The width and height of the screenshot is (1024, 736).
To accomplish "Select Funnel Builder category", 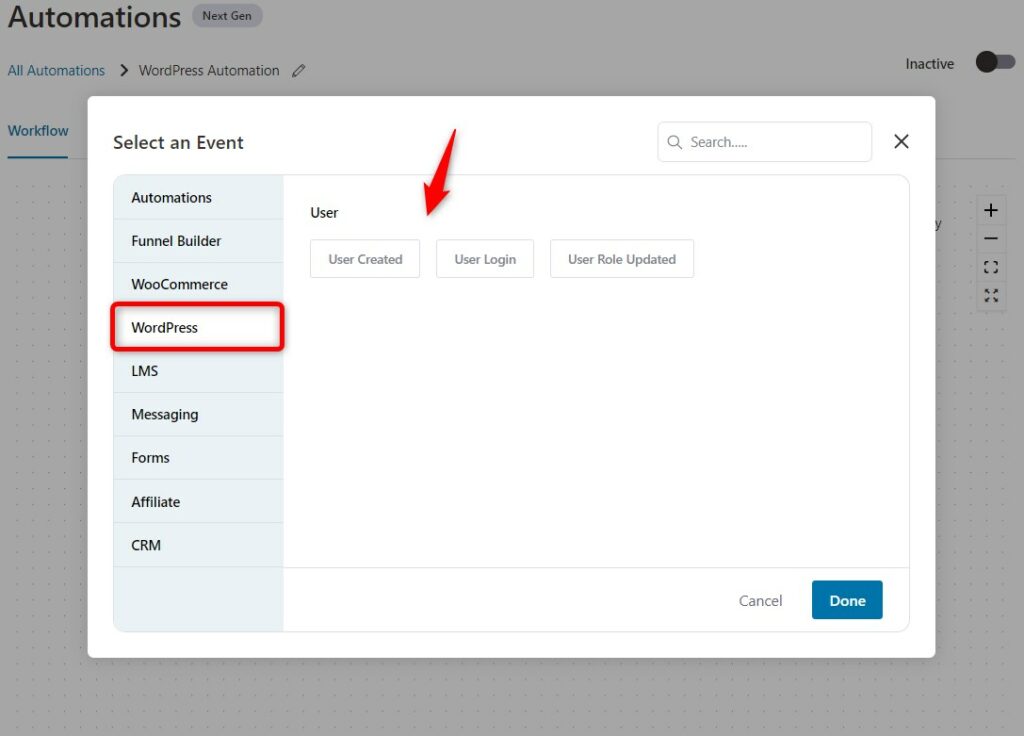I will point(199,241).
